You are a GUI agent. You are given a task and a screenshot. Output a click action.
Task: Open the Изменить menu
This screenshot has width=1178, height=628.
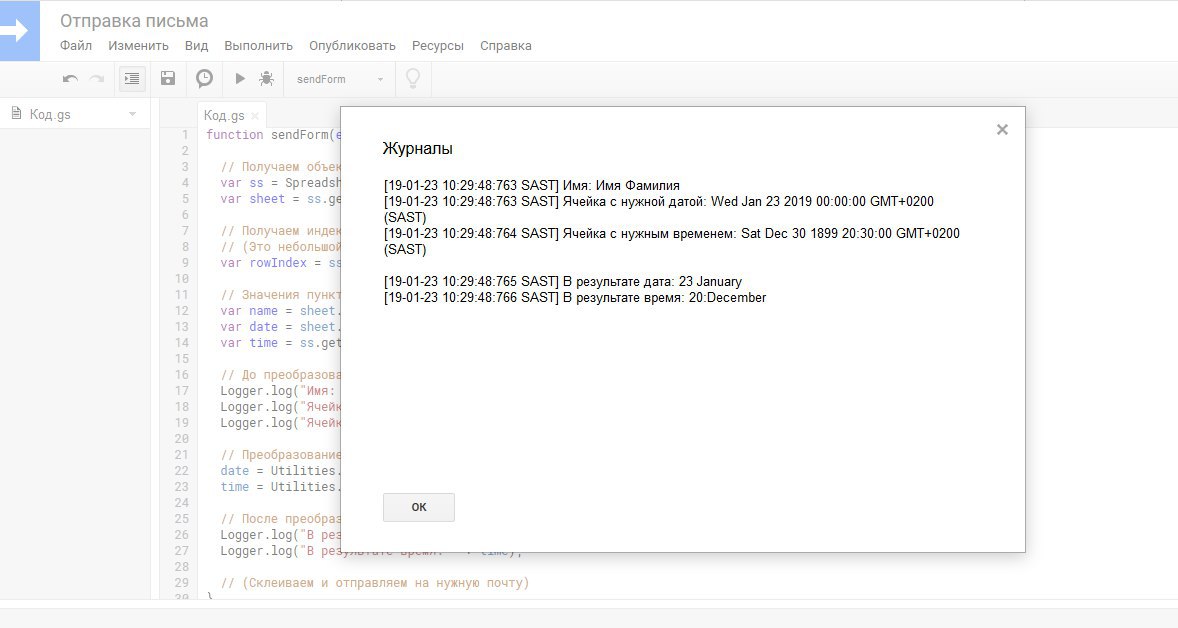pyautogui.click(x=138, y=46)
